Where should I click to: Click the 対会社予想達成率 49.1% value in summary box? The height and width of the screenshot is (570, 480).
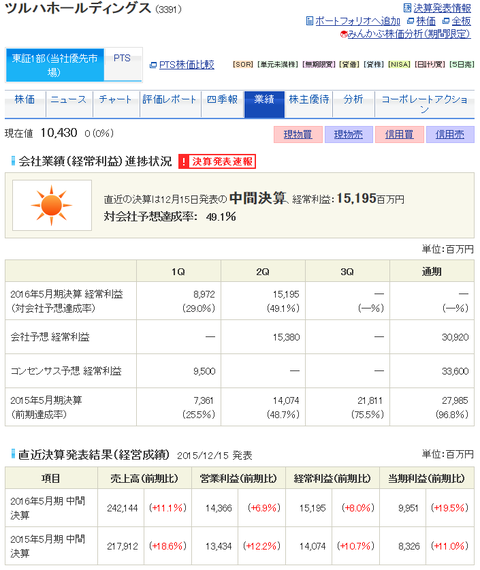click(x=221, y=217)
